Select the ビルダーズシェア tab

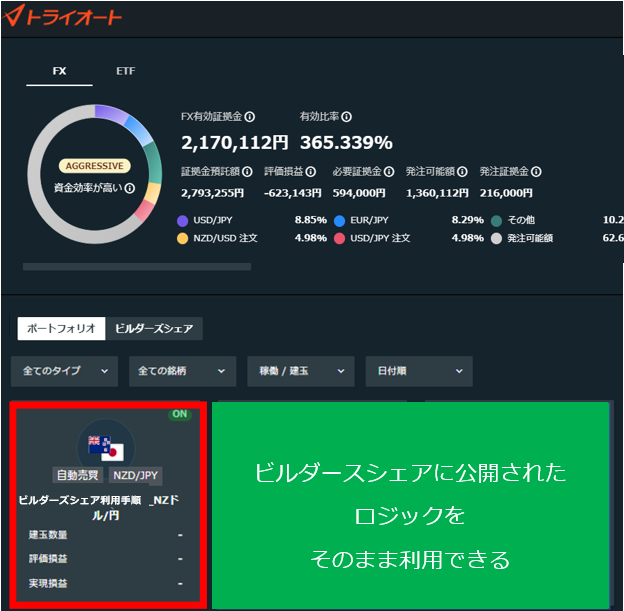(x=154, y=328)
